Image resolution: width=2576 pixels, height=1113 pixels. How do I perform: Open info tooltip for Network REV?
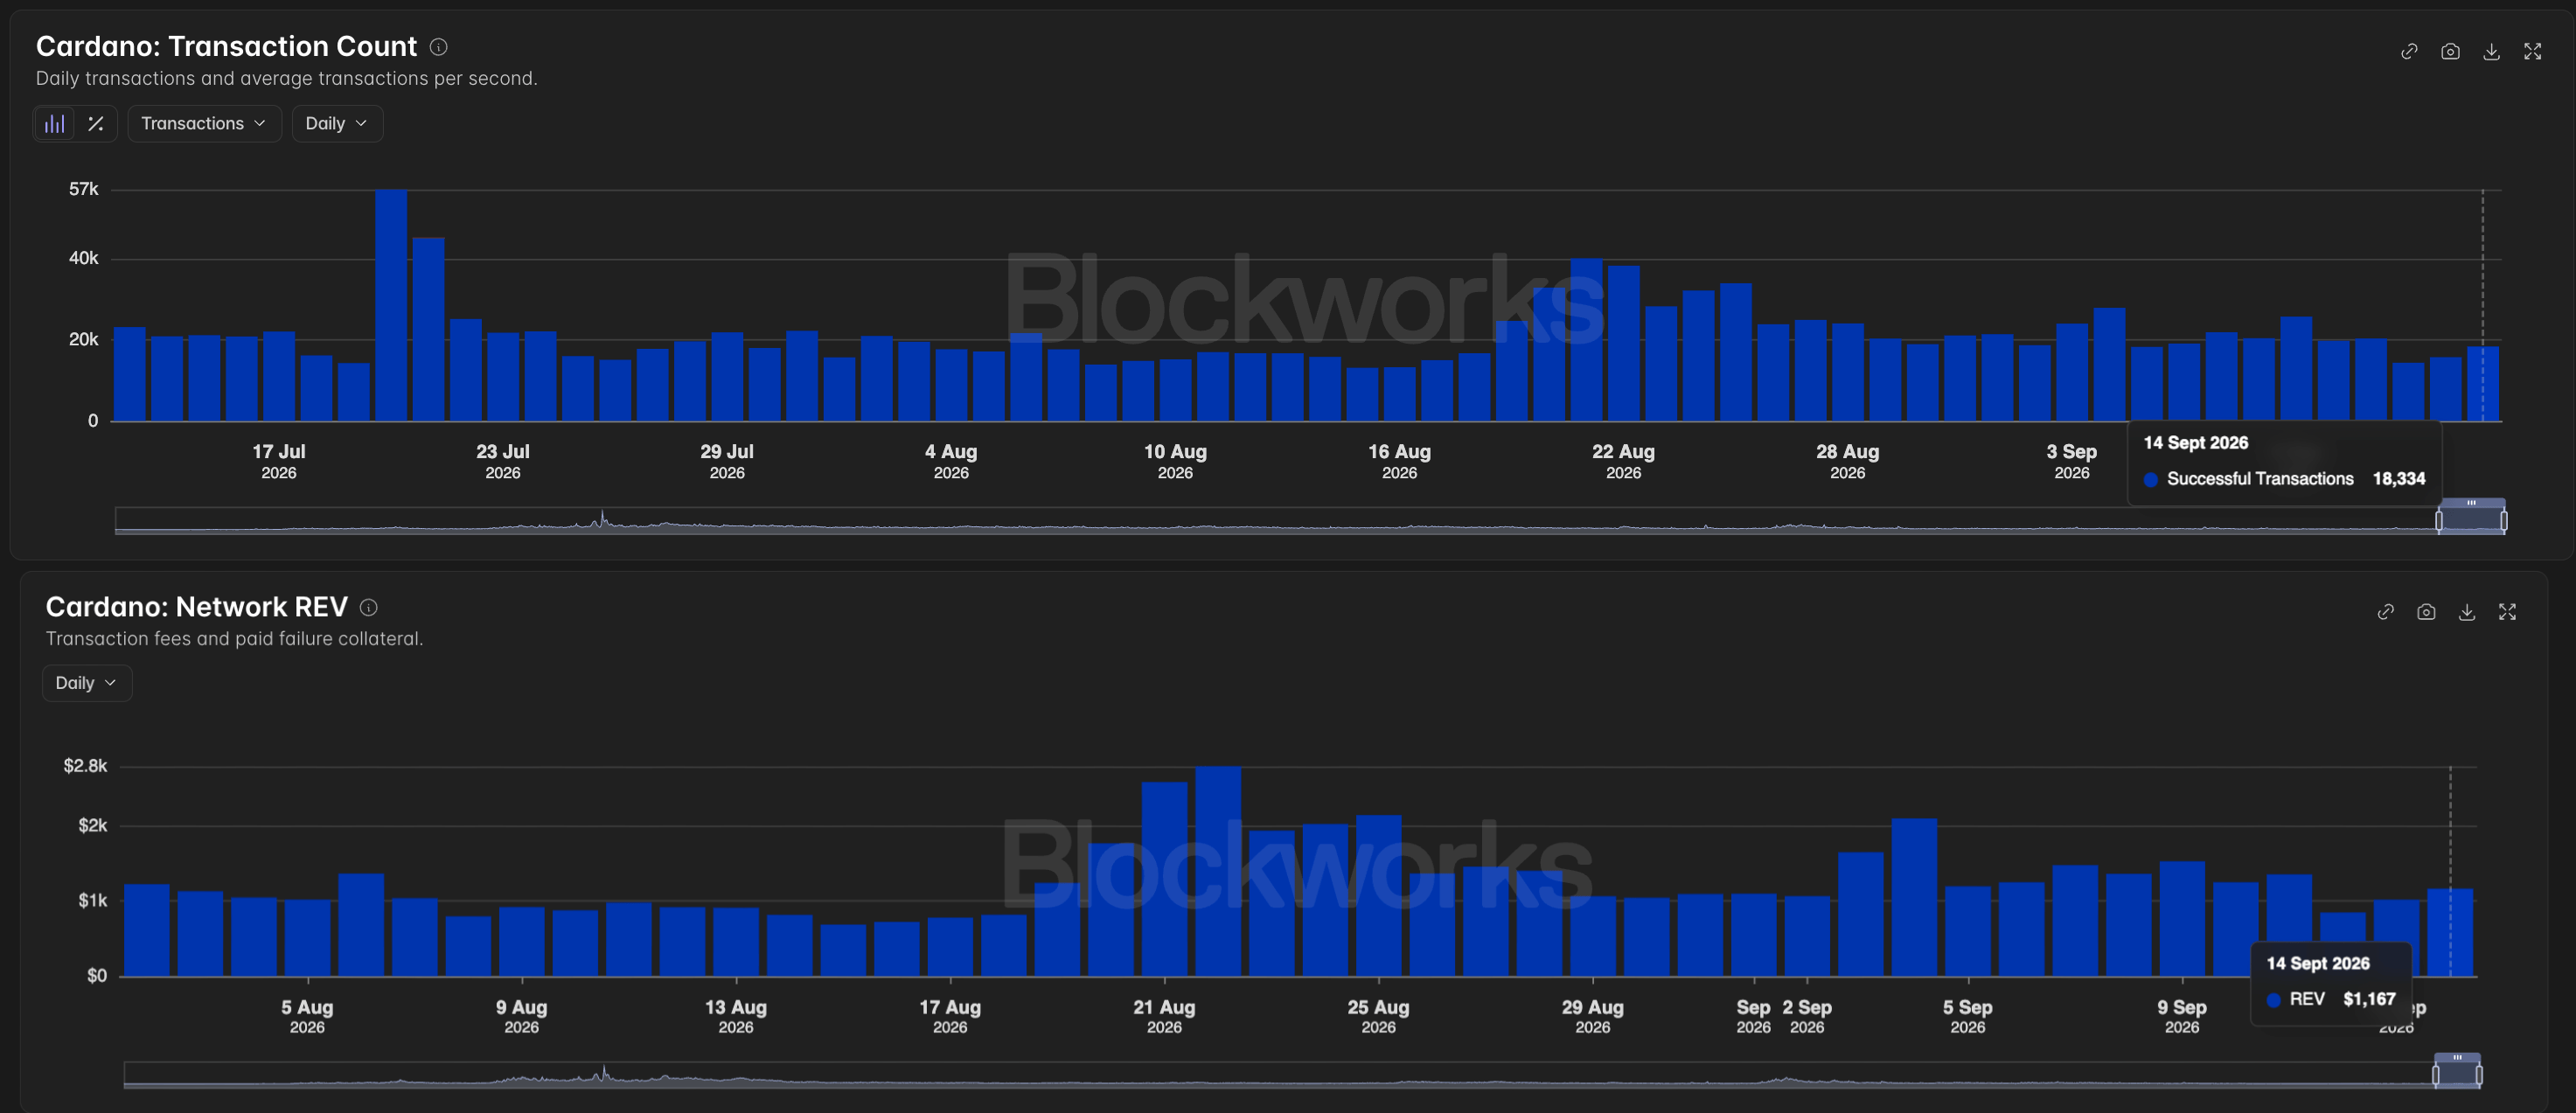(x=368, y=607)
